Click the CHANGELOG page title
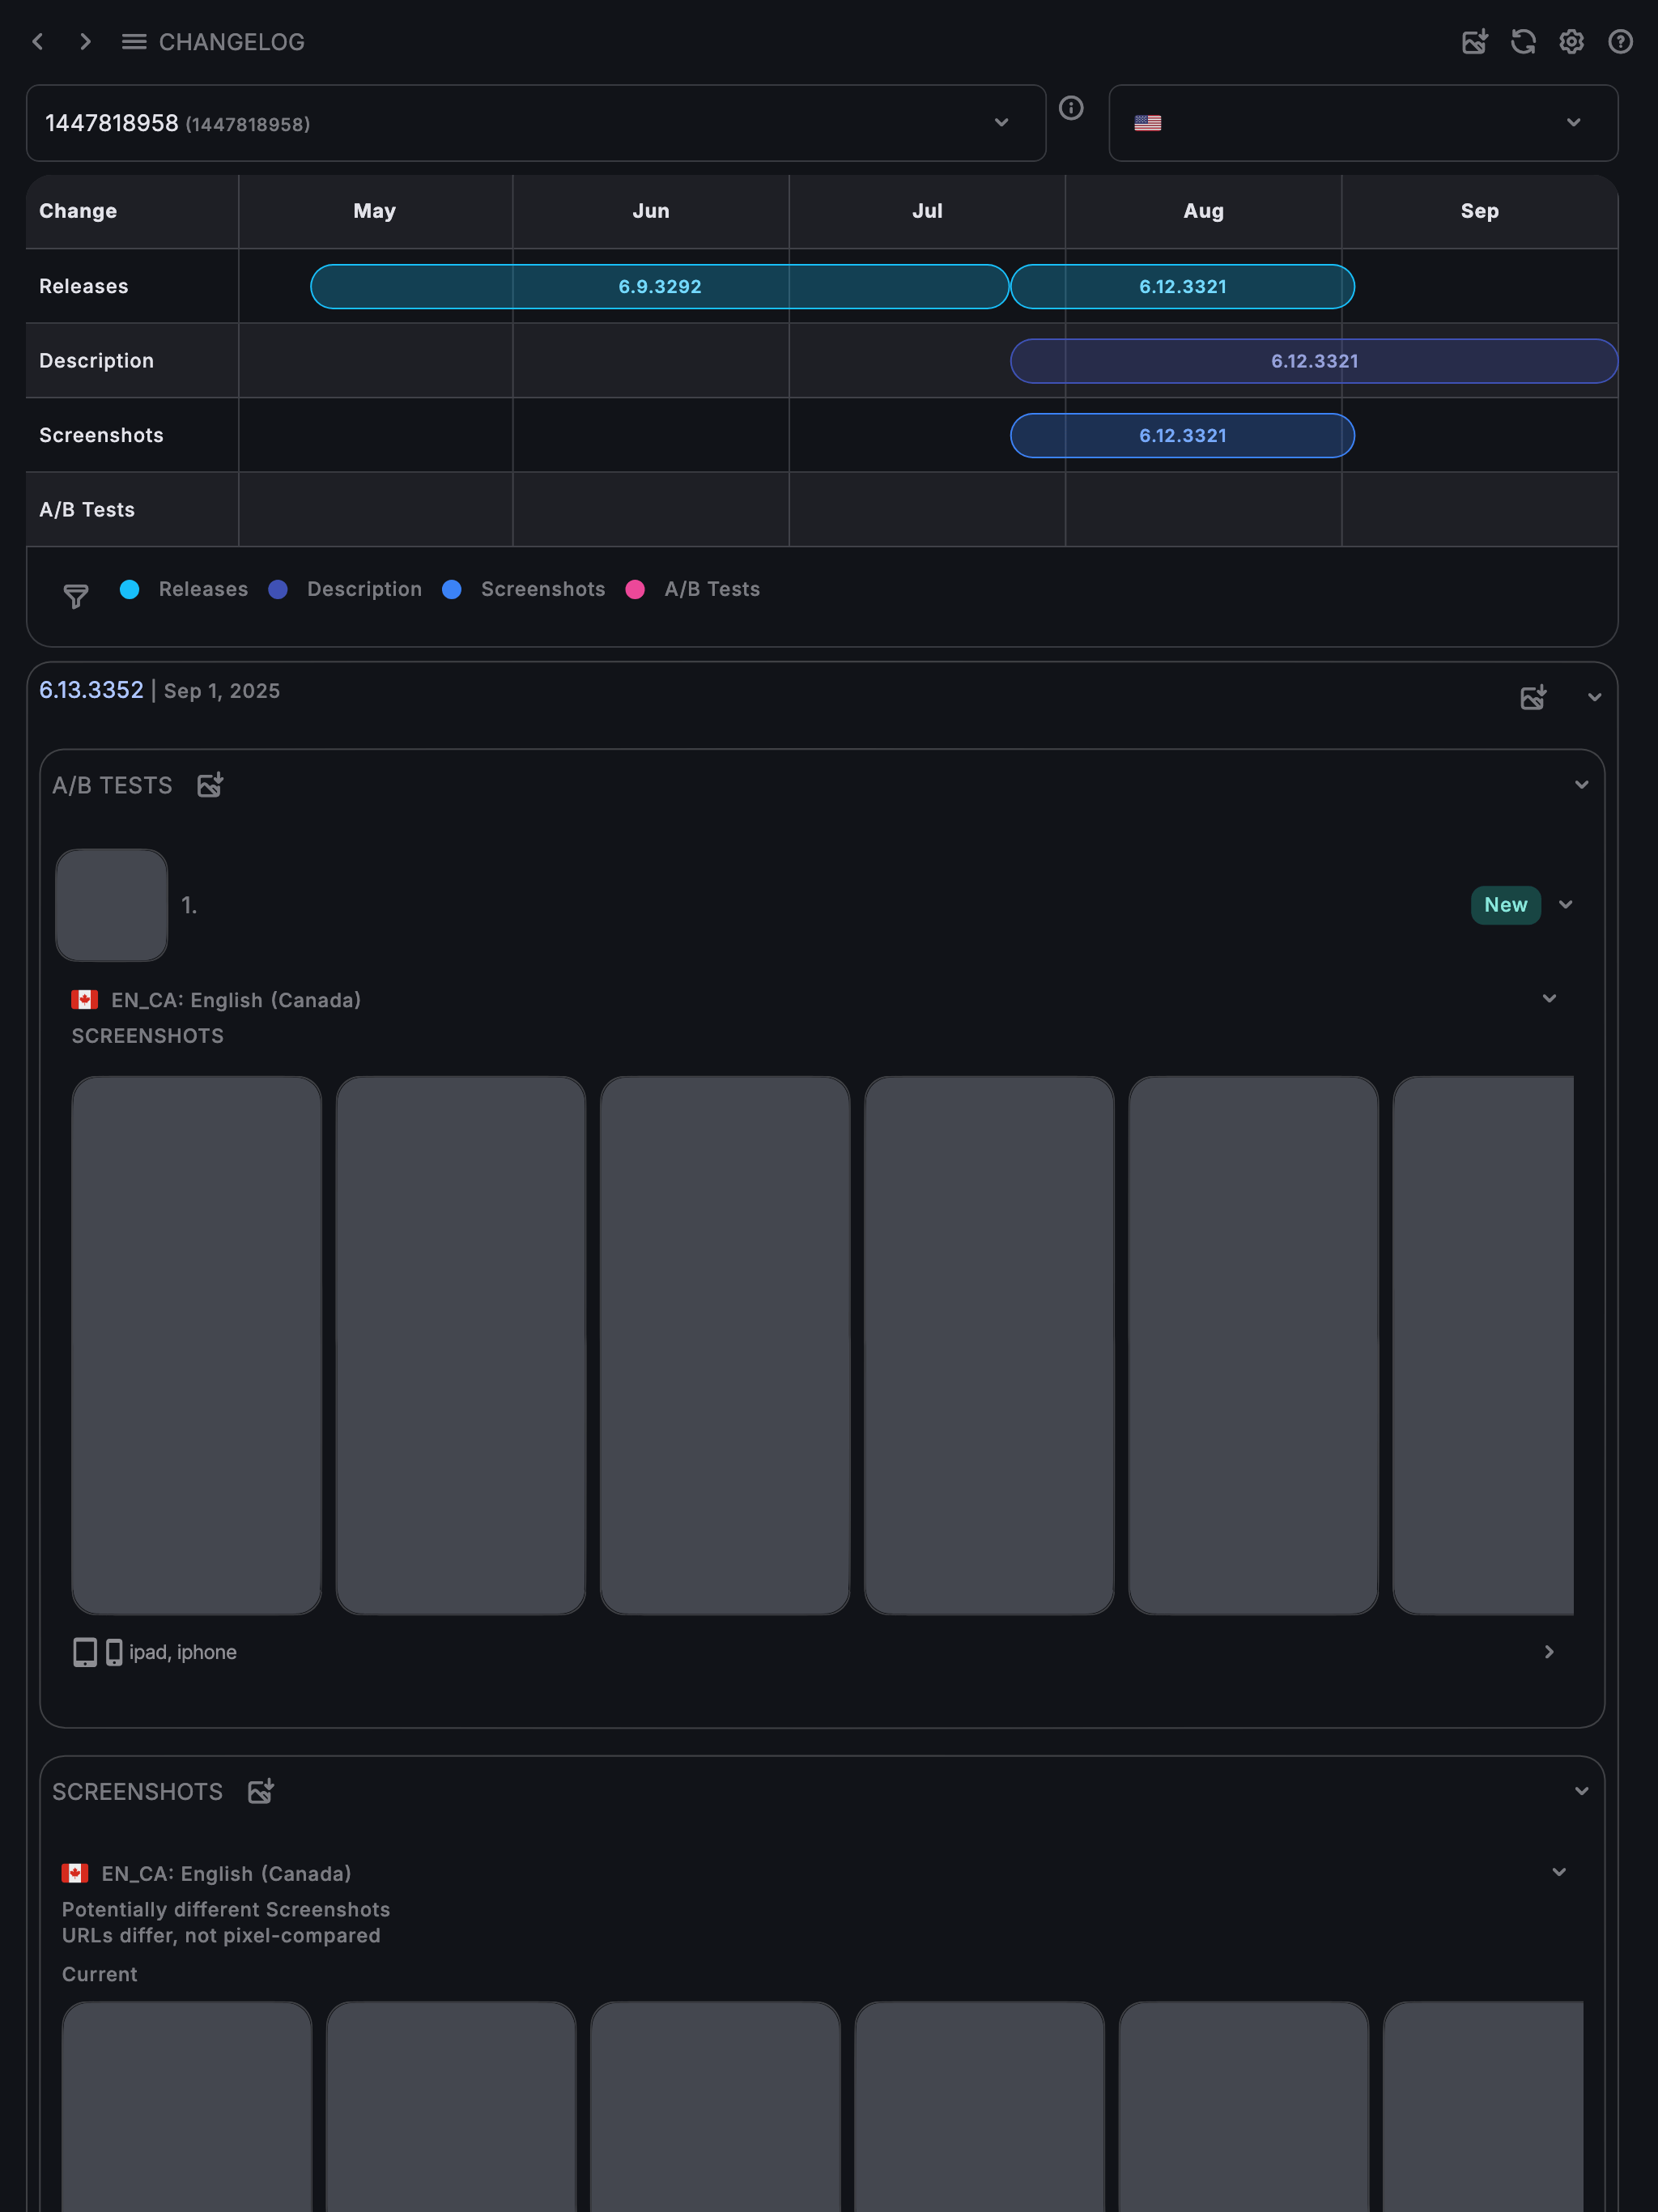The width and height of the screenshot is (1658, 2212). [x=232, y=42]
